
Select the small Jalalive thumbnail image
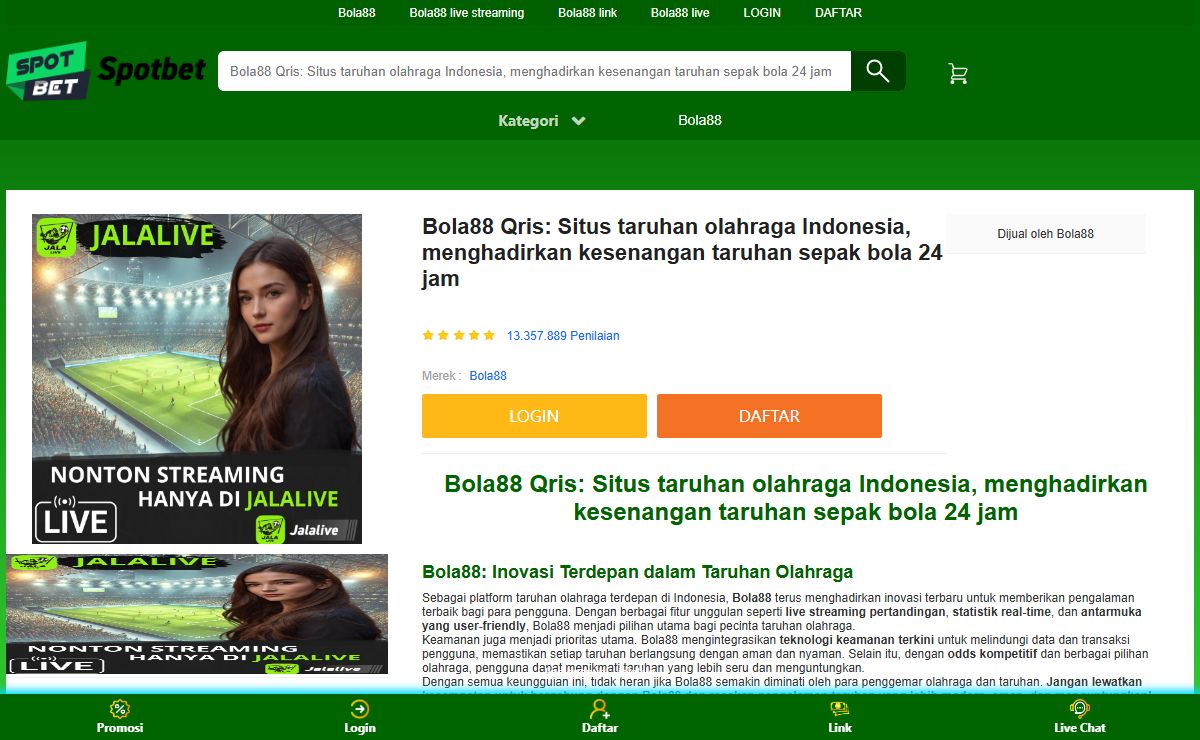197,614
